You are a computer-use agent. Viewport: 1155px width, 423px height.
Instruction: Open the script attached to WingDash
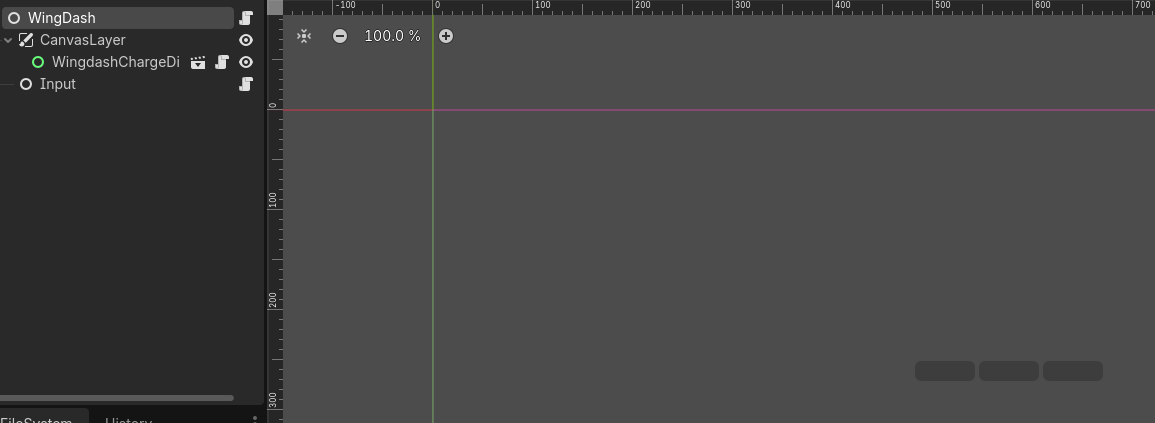(x=246, y=18)
